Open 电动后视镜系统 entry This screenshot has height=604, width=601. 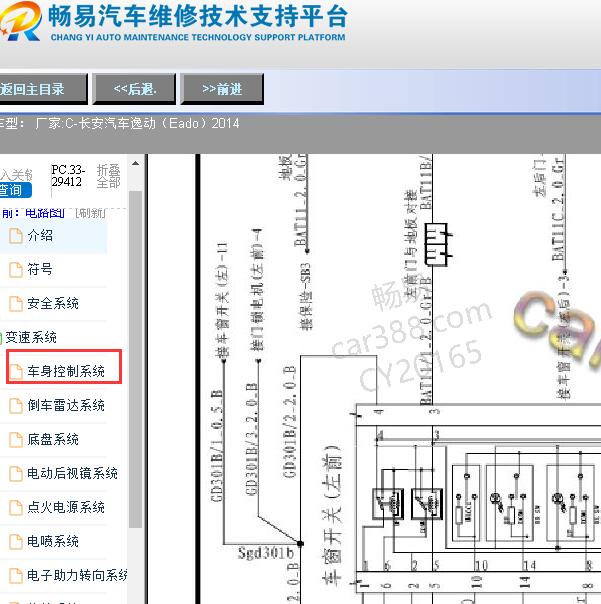pyautogui.click(x=72, y=473)
